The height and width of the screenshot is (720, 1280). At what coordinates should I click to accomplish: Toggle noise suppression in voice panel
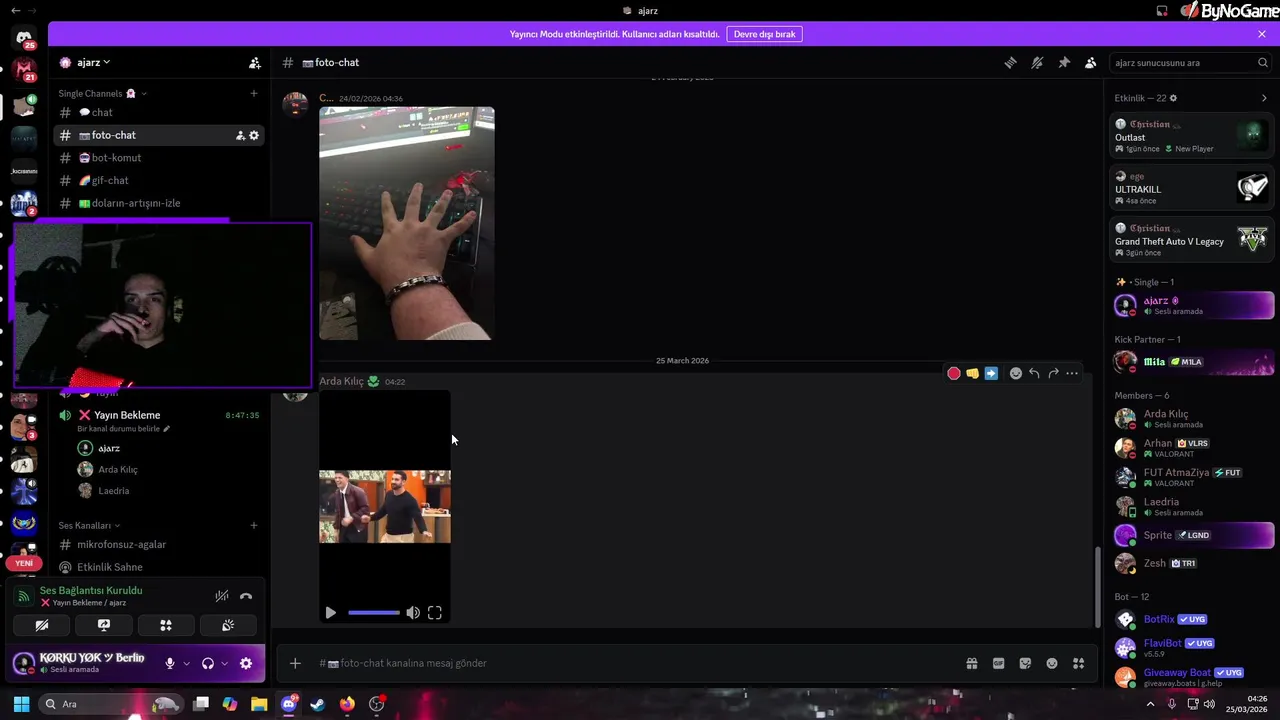tap(222, 596)
